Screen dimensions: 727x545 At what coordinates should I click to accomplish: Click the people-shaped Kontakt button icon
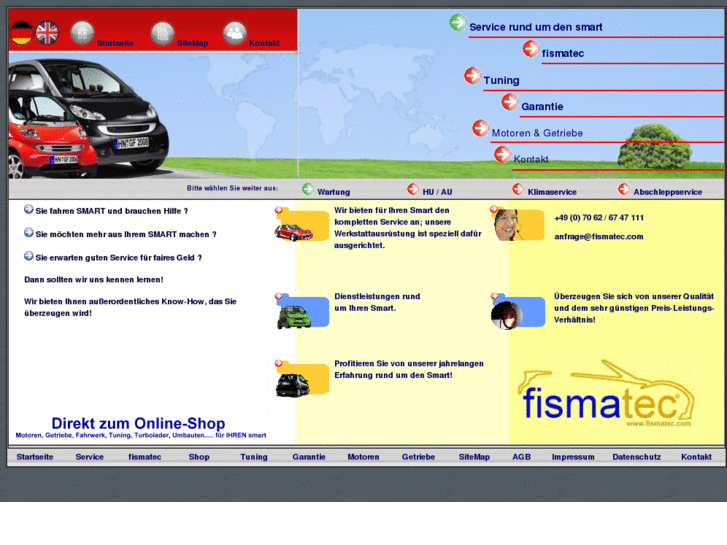[235, 33]
